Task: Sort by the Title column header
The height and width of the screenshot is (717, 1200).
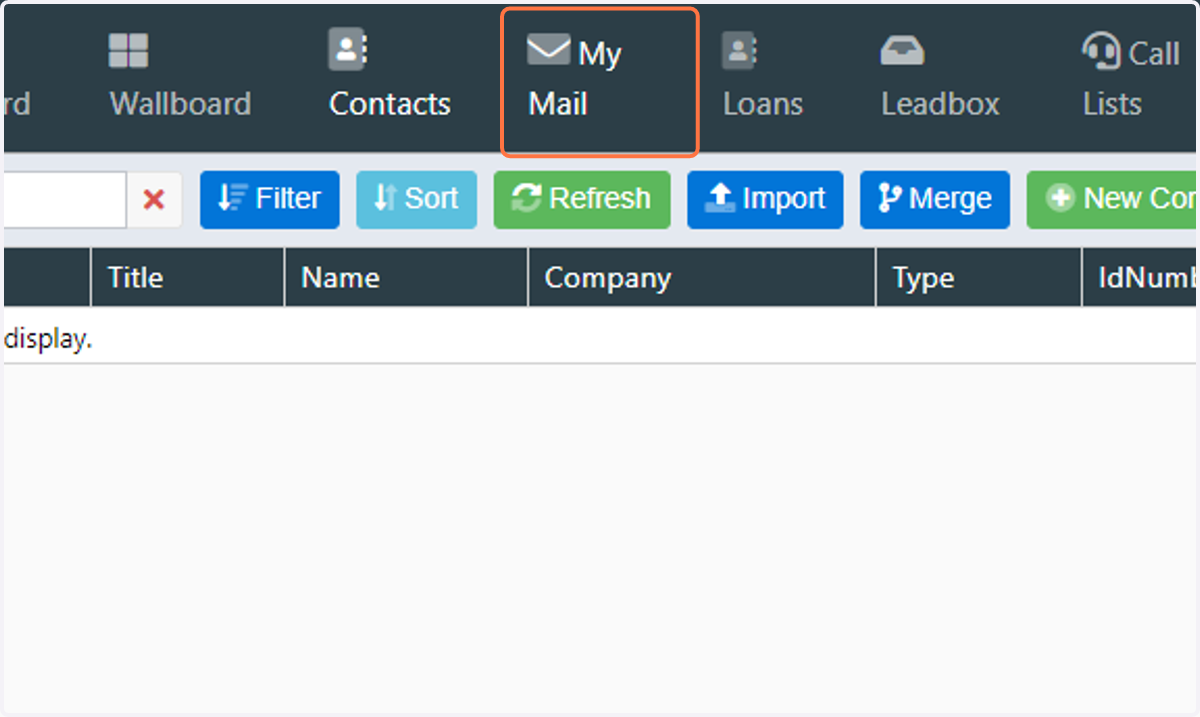Action: click(188, 277)
